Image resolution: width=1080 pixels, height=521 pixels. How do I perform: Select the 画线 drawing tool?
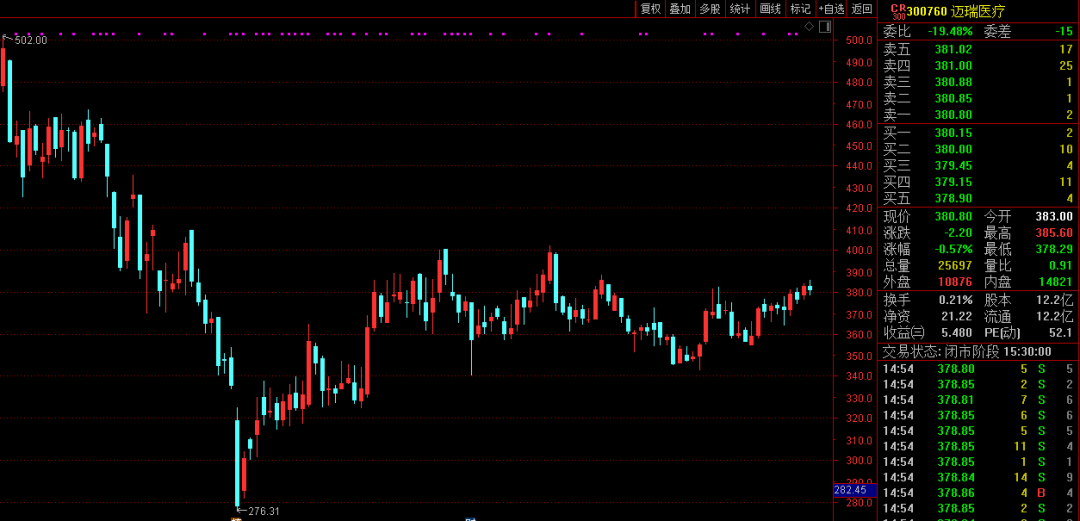pyautogui.click(x=770, y=9)
